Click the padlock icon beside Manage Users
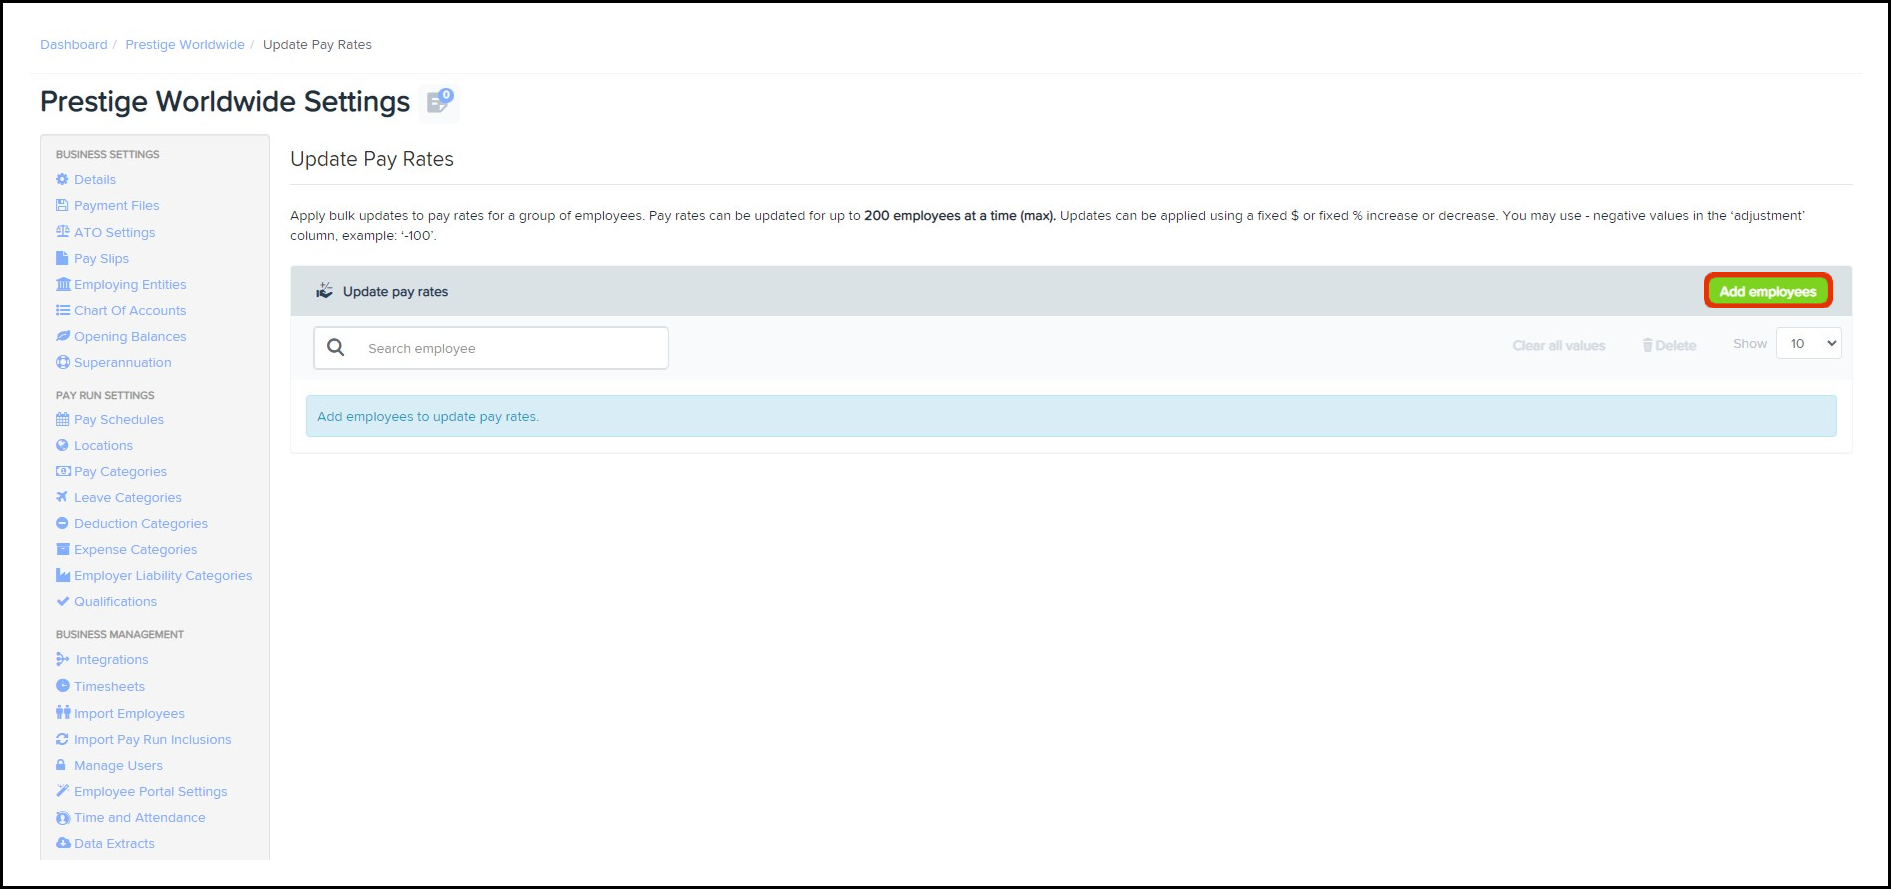Image resolution: width=1891 pixels, height=889 pixels. 62,765
